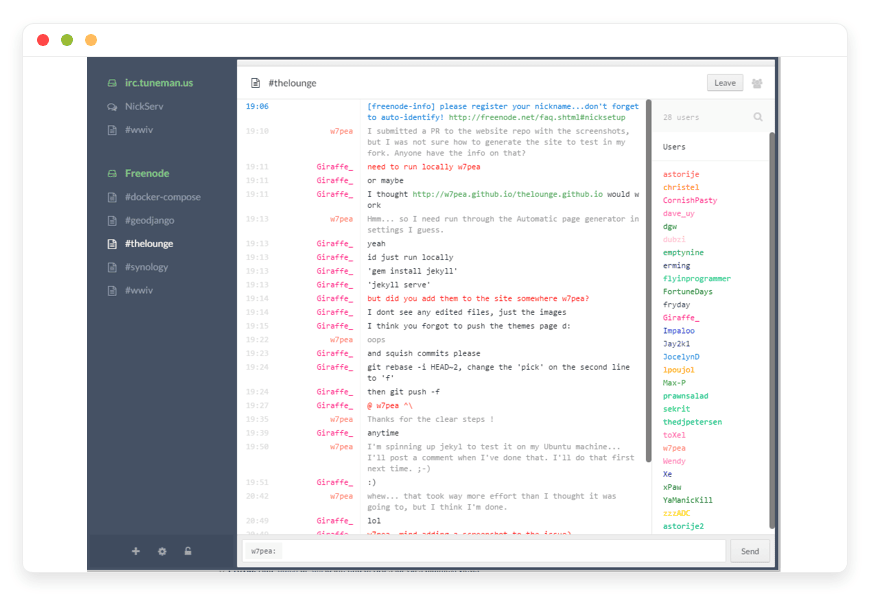This screenshot has height=595, width=870.
Task: Select user YaManicKill in the user list
Action: pyautogui.click(x=687, y=500)
